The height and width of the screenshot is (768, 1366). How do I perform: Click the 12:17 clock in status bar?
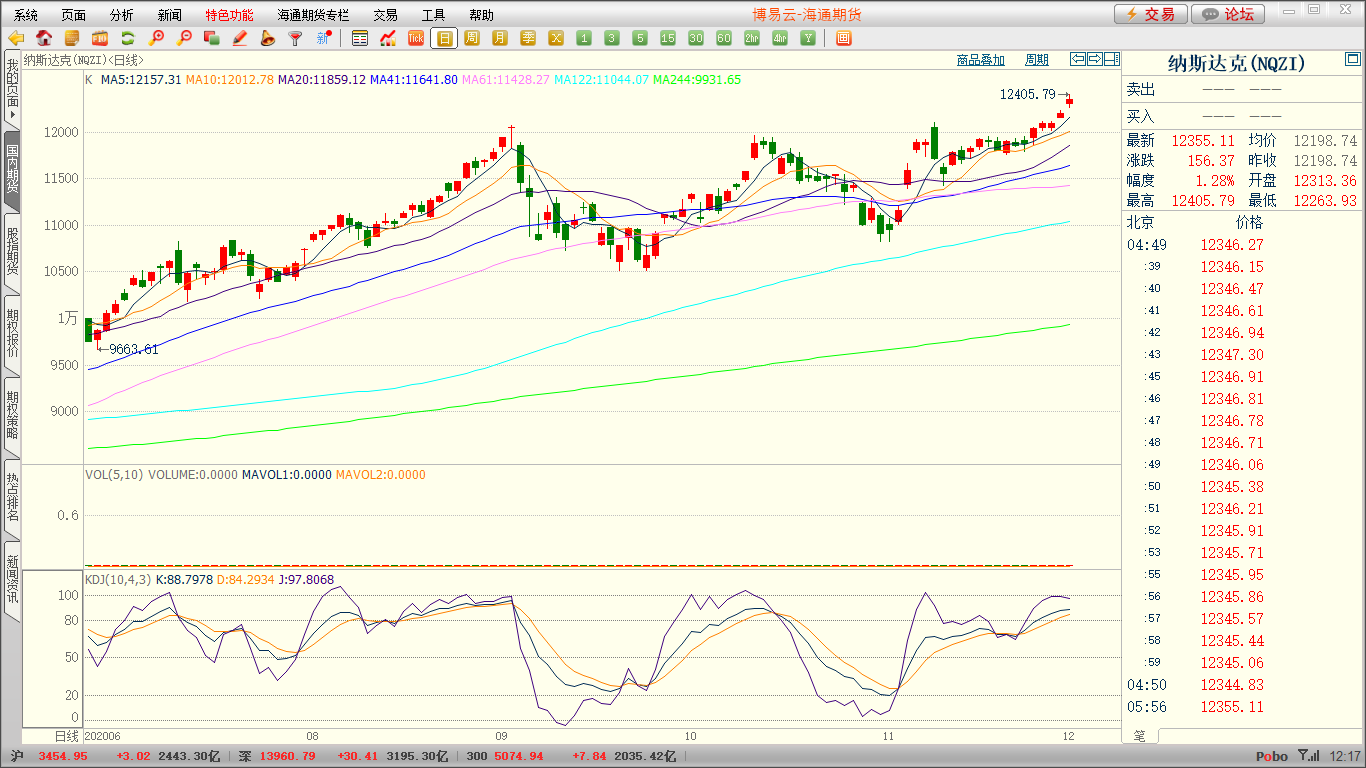[1345, 757]
